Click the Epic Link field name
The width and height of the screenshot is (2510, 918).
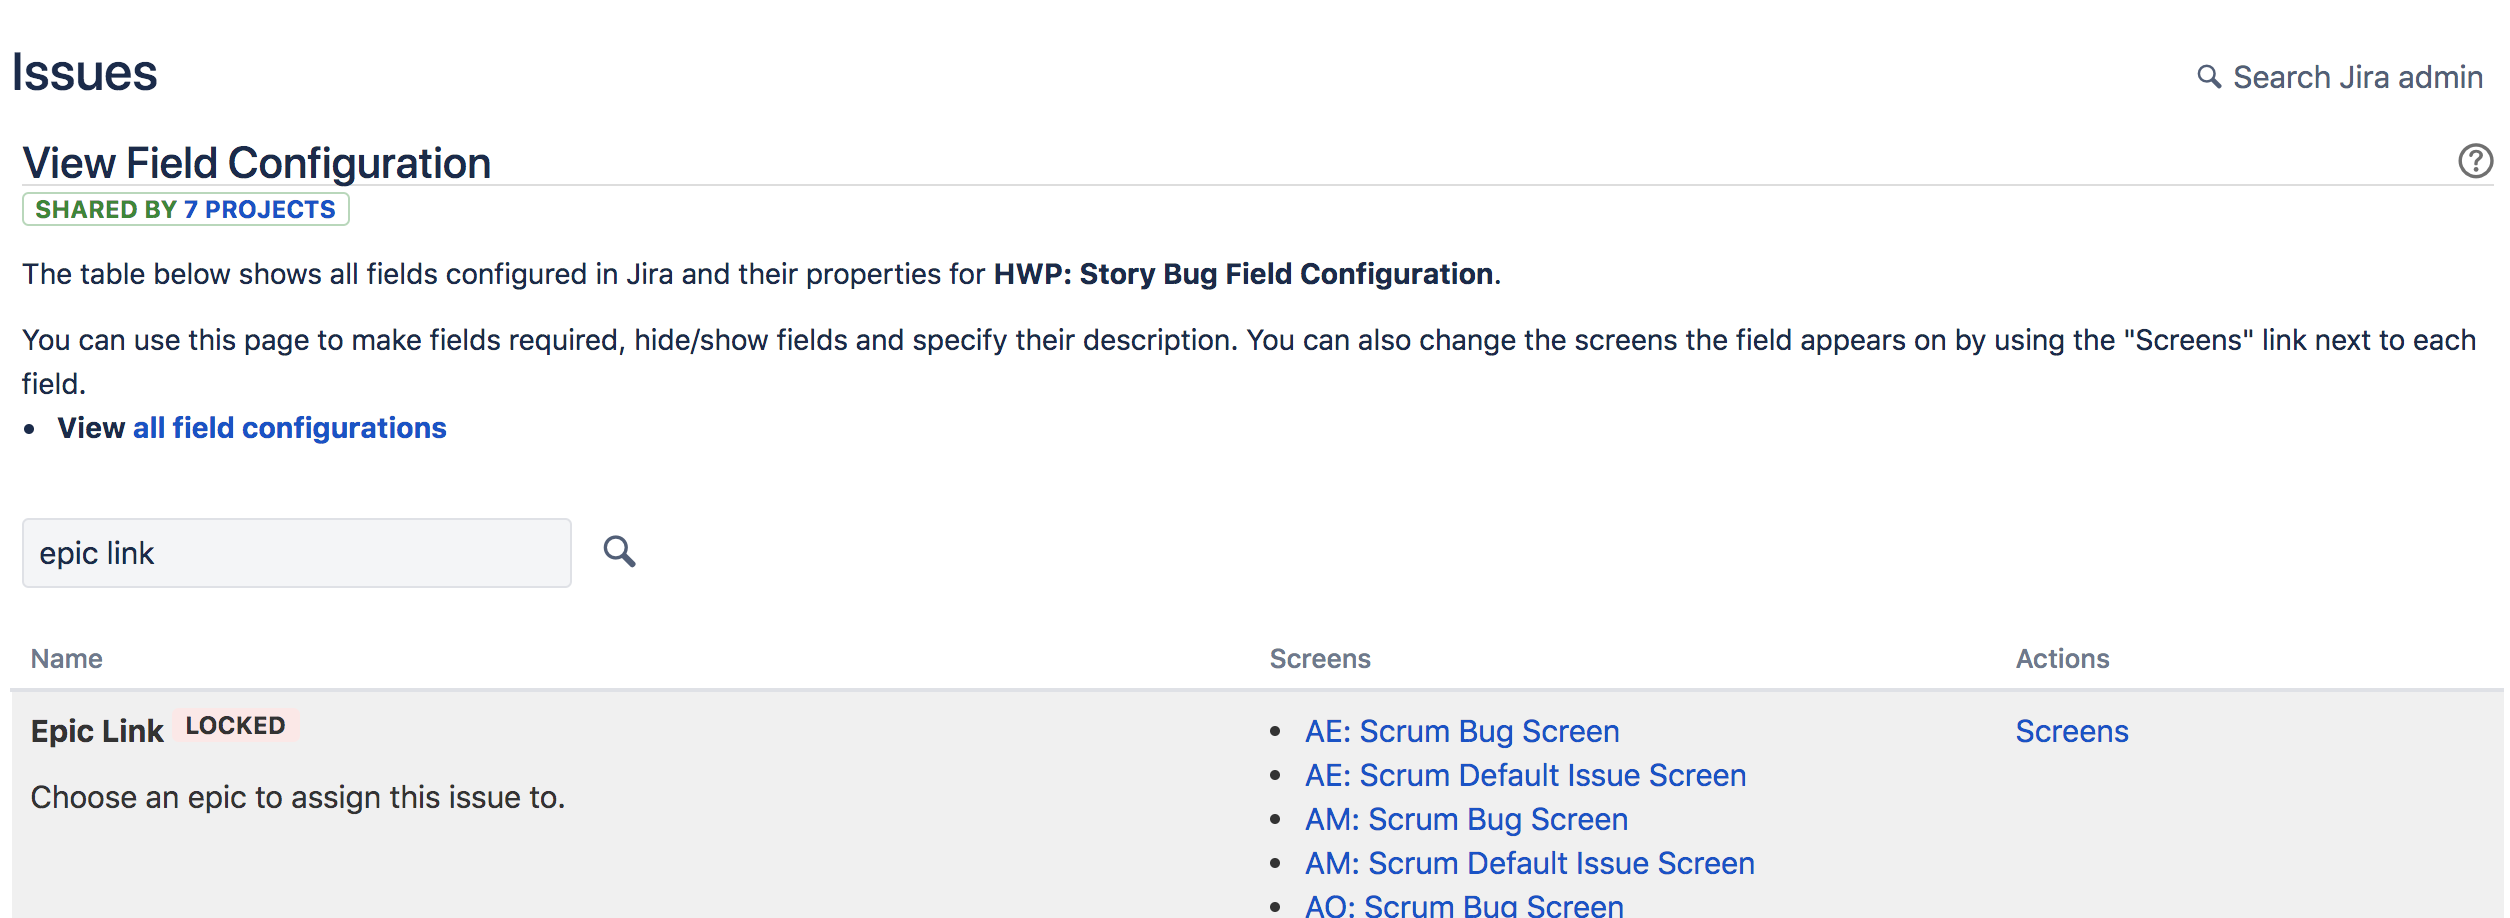(97, 731)
